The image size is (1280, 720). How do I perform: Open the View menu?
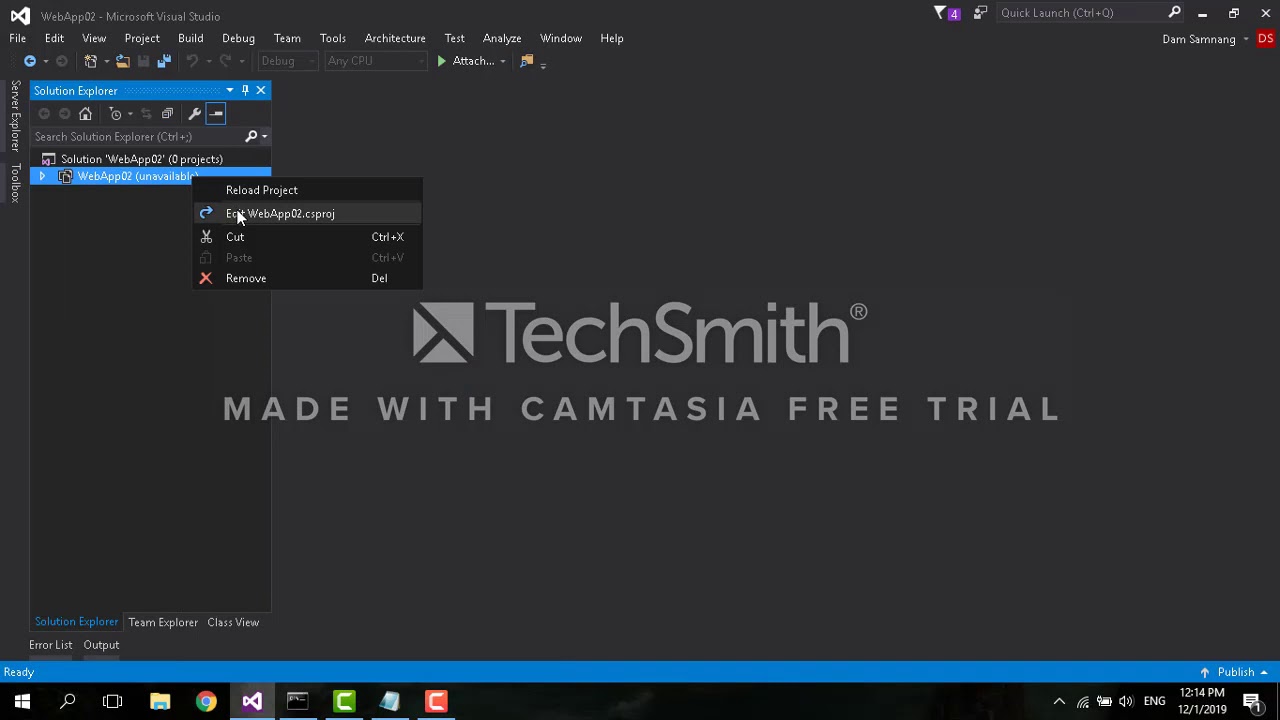click(x=94, y=38)
